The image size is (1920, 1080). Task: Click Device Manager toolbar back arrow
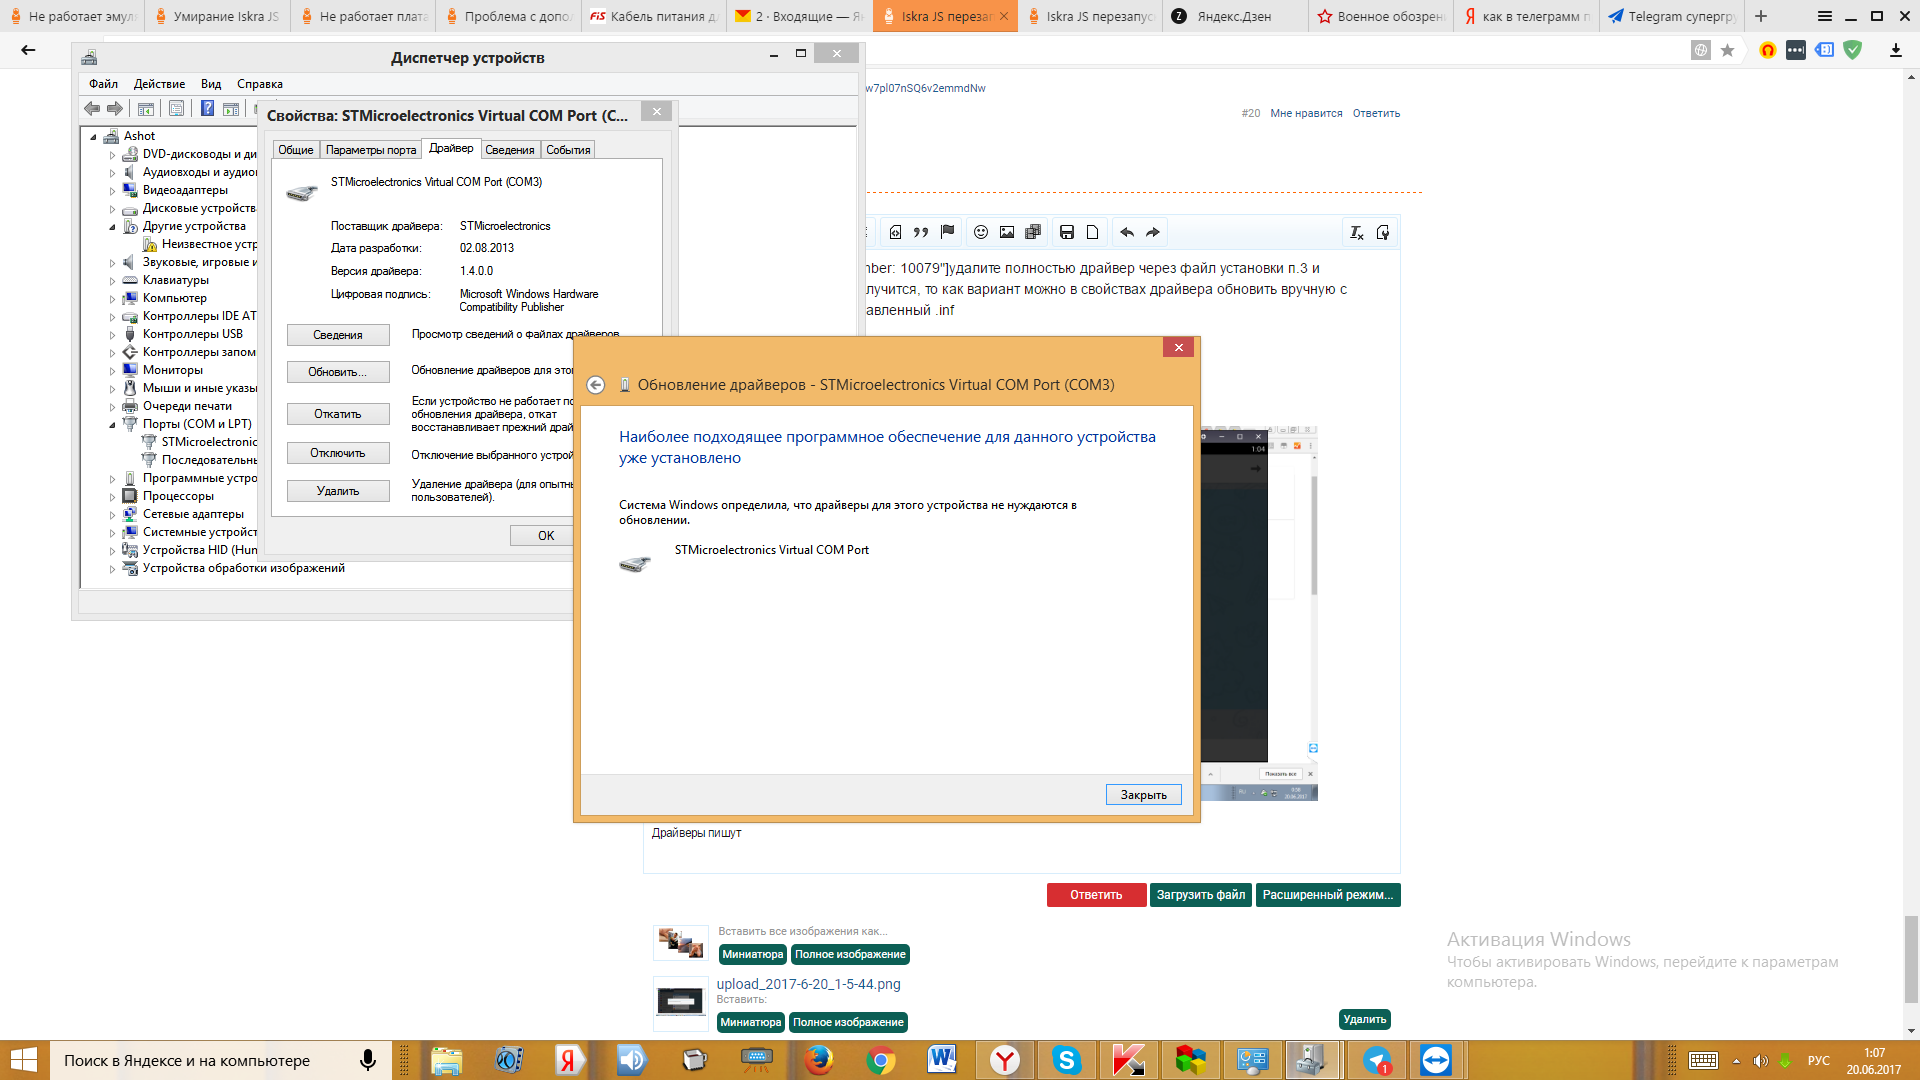coord(92,108)
